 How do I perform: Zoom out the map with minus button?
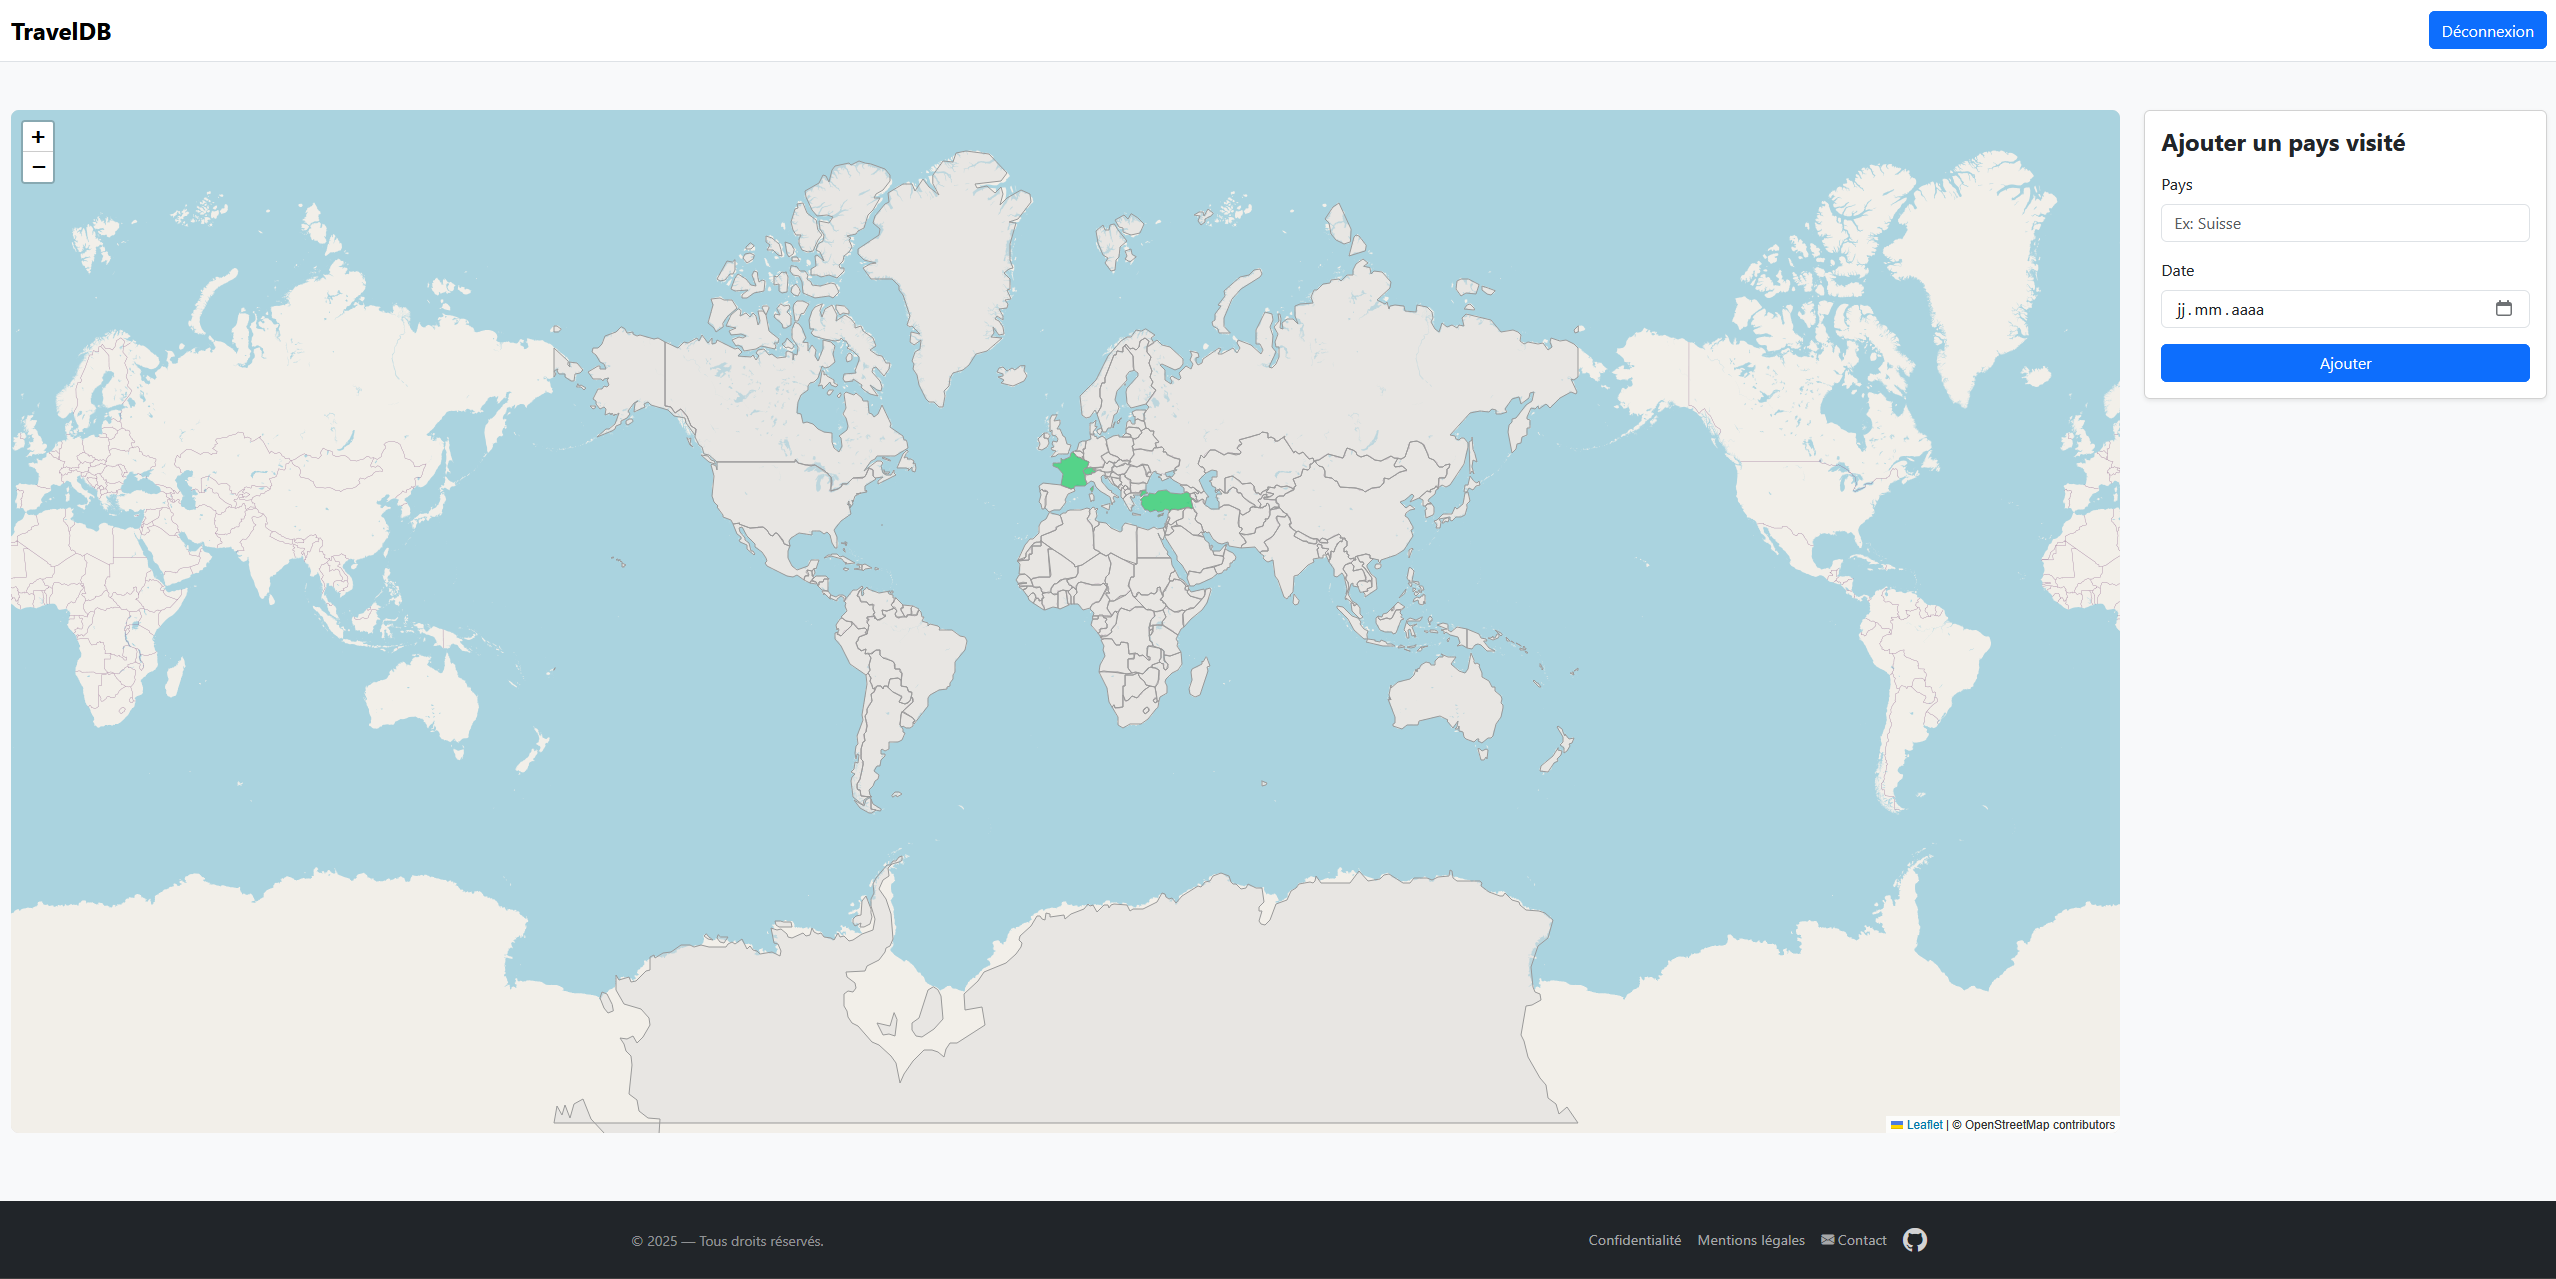(x=38, y=167)
